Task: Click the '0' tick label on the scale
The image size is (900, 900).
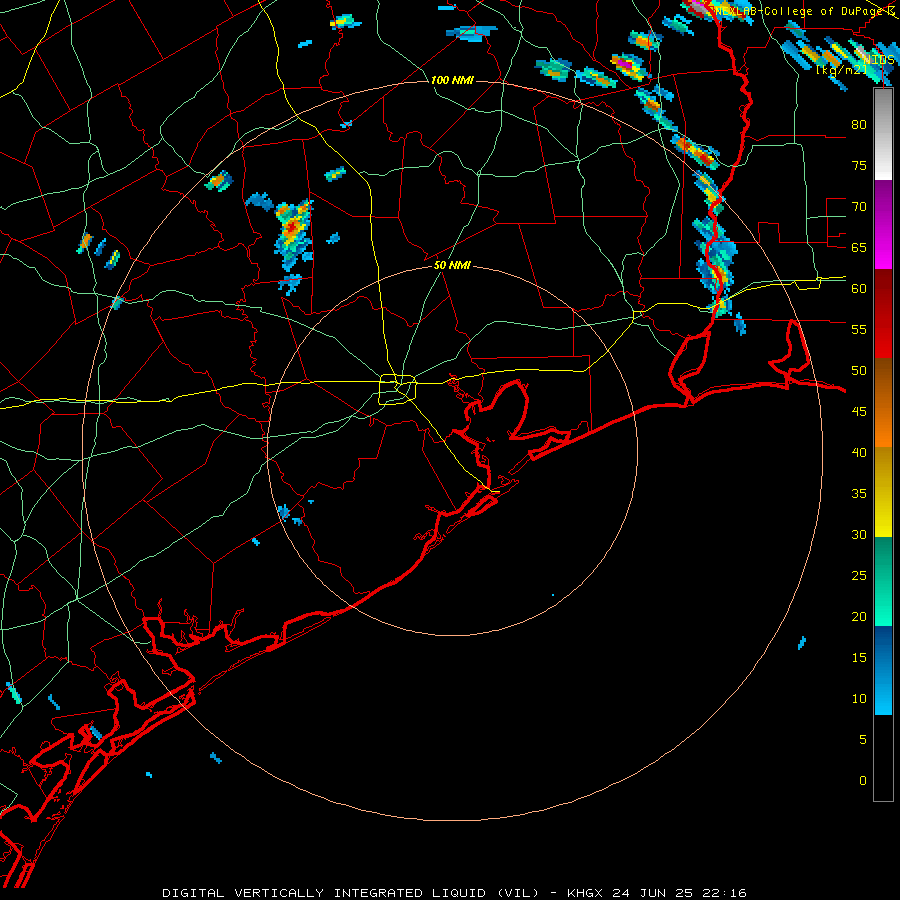Action: click(863, 781)
